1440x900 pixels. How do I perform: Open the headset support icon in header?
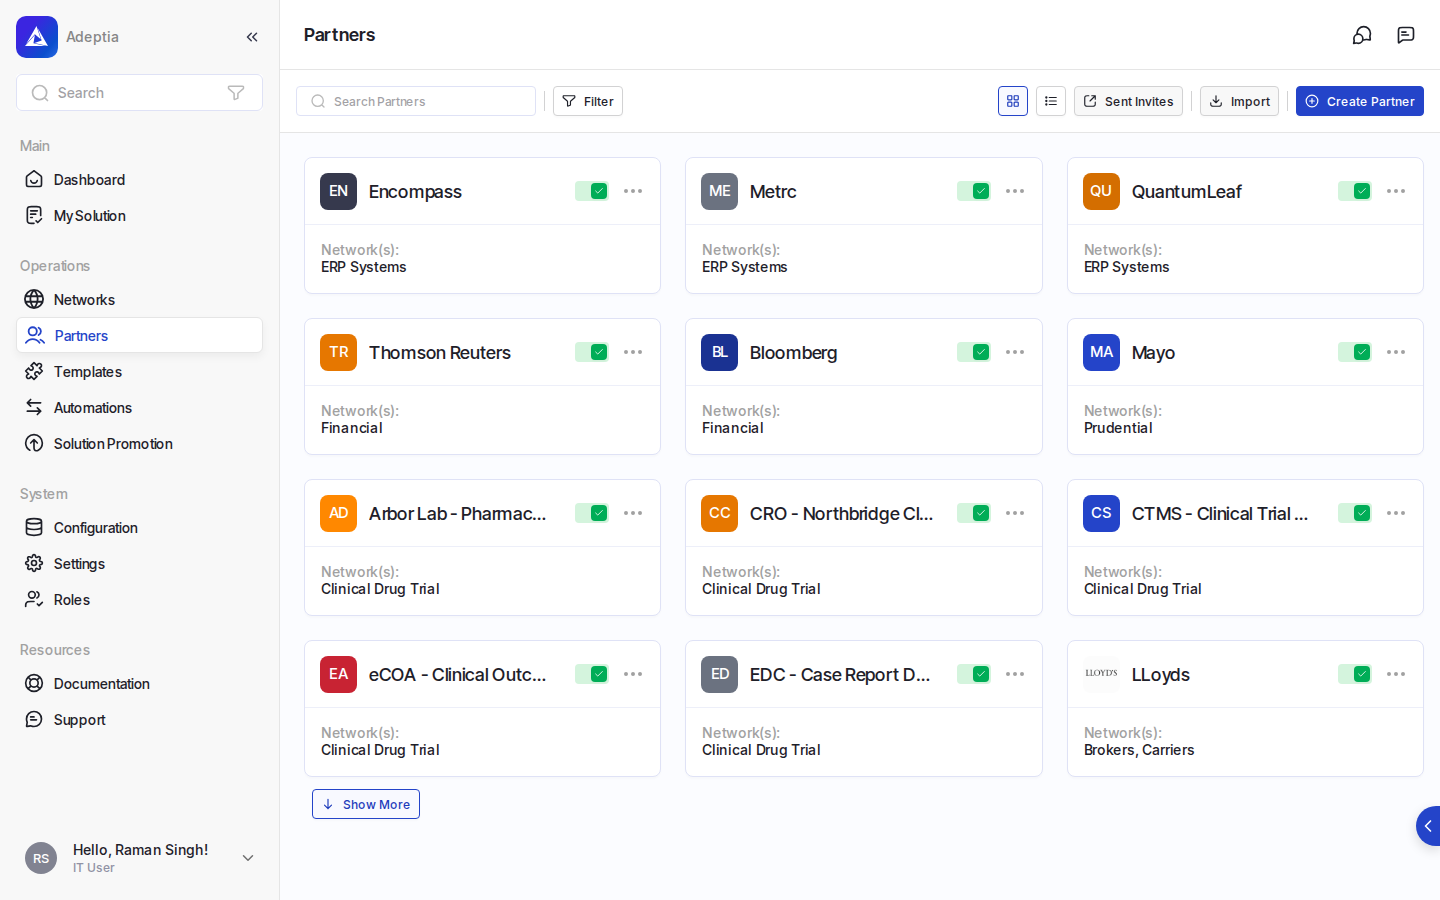tap(1362, 35)
